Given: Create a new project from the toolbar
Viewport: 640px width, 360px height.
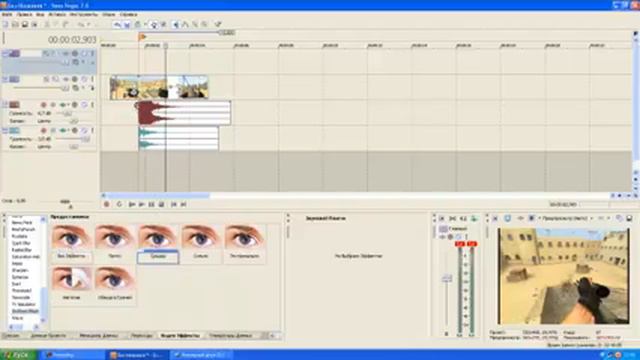Looking at the screenshot, I should click(5, 25).
